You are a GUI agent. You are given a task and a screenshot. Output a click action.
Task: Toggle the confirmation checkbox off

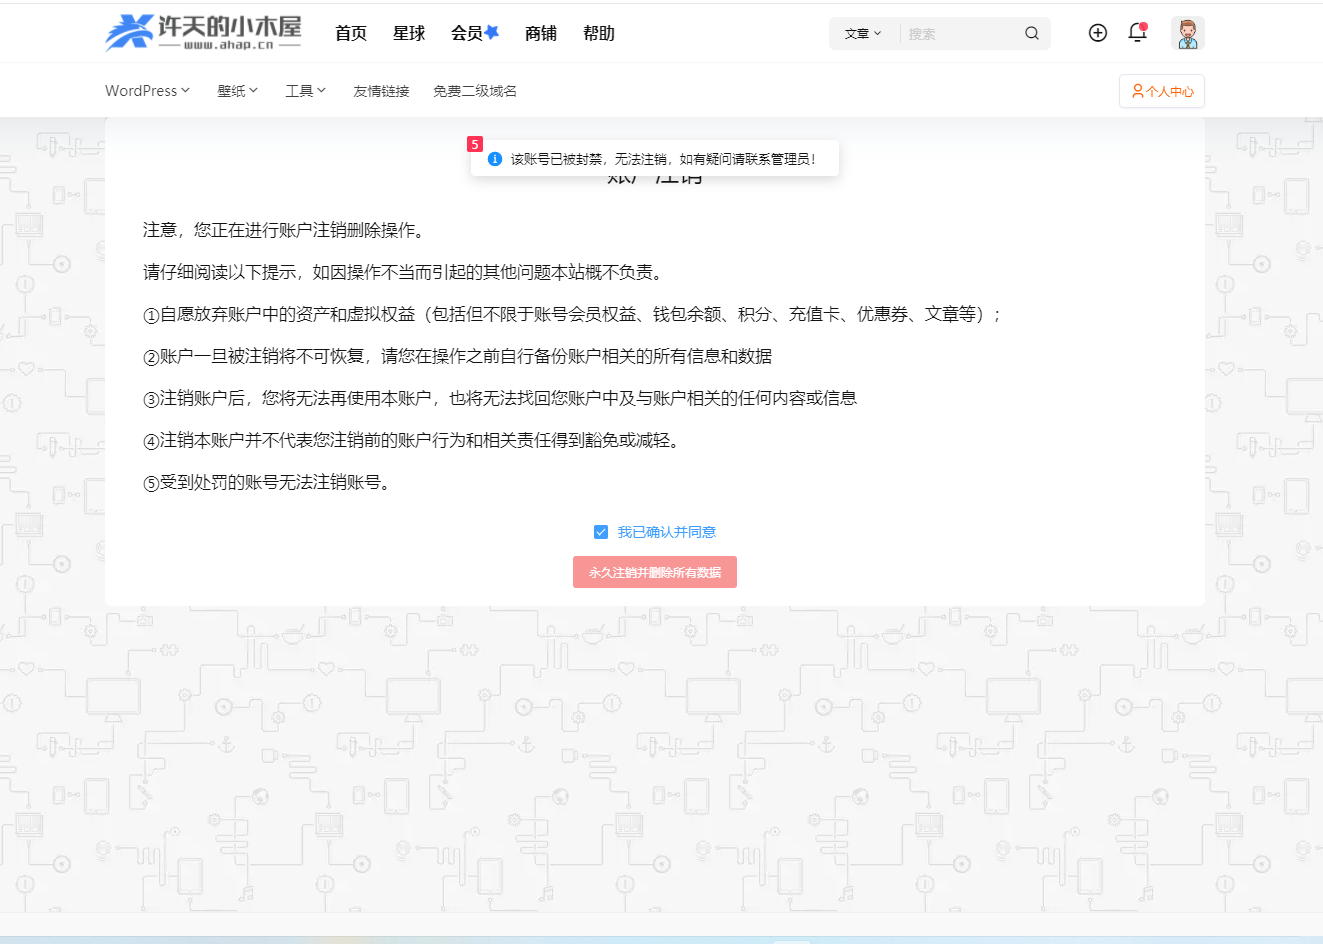(x=601, y=532)
